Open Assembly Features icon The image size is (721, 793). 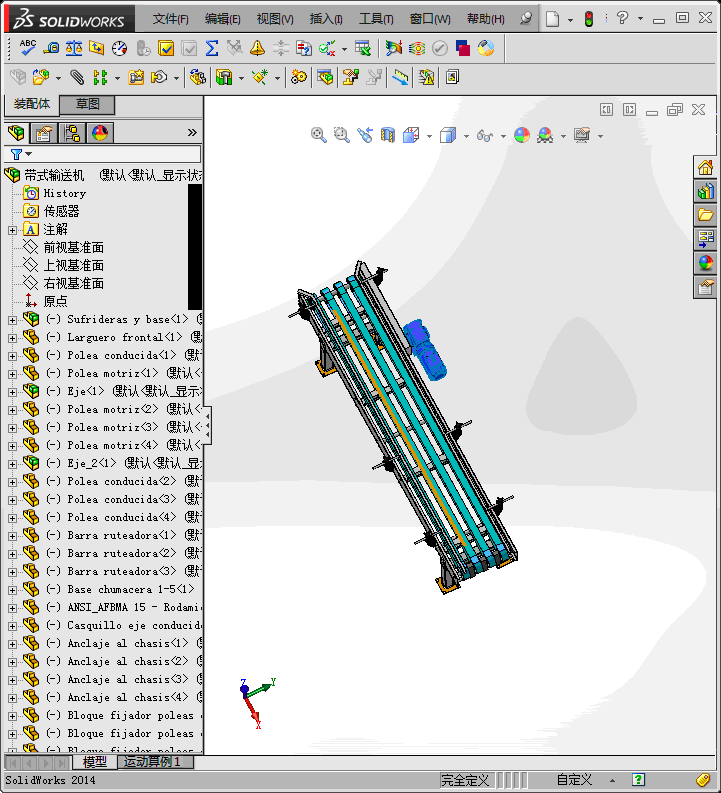pos(224,77)
